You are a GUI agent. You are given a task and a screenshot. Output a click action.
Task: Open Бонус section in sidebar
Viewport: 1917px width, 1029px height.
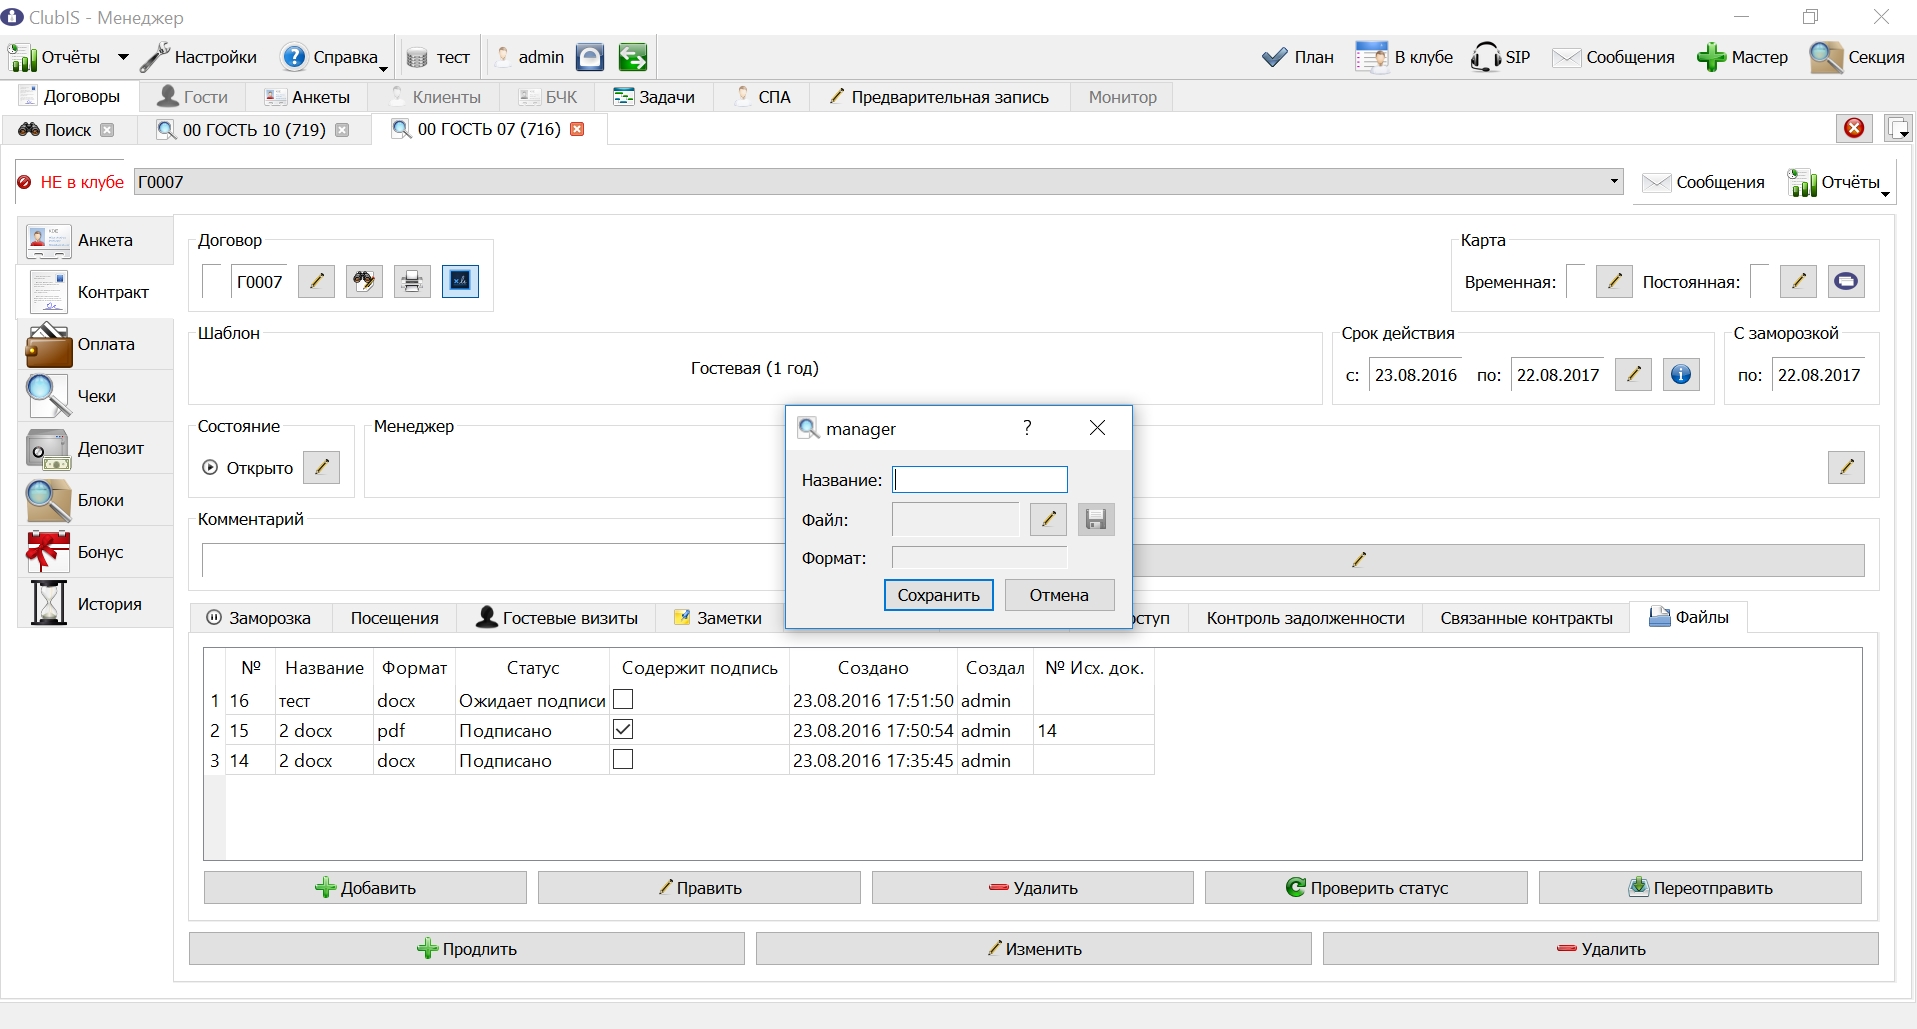click(95, 552)
